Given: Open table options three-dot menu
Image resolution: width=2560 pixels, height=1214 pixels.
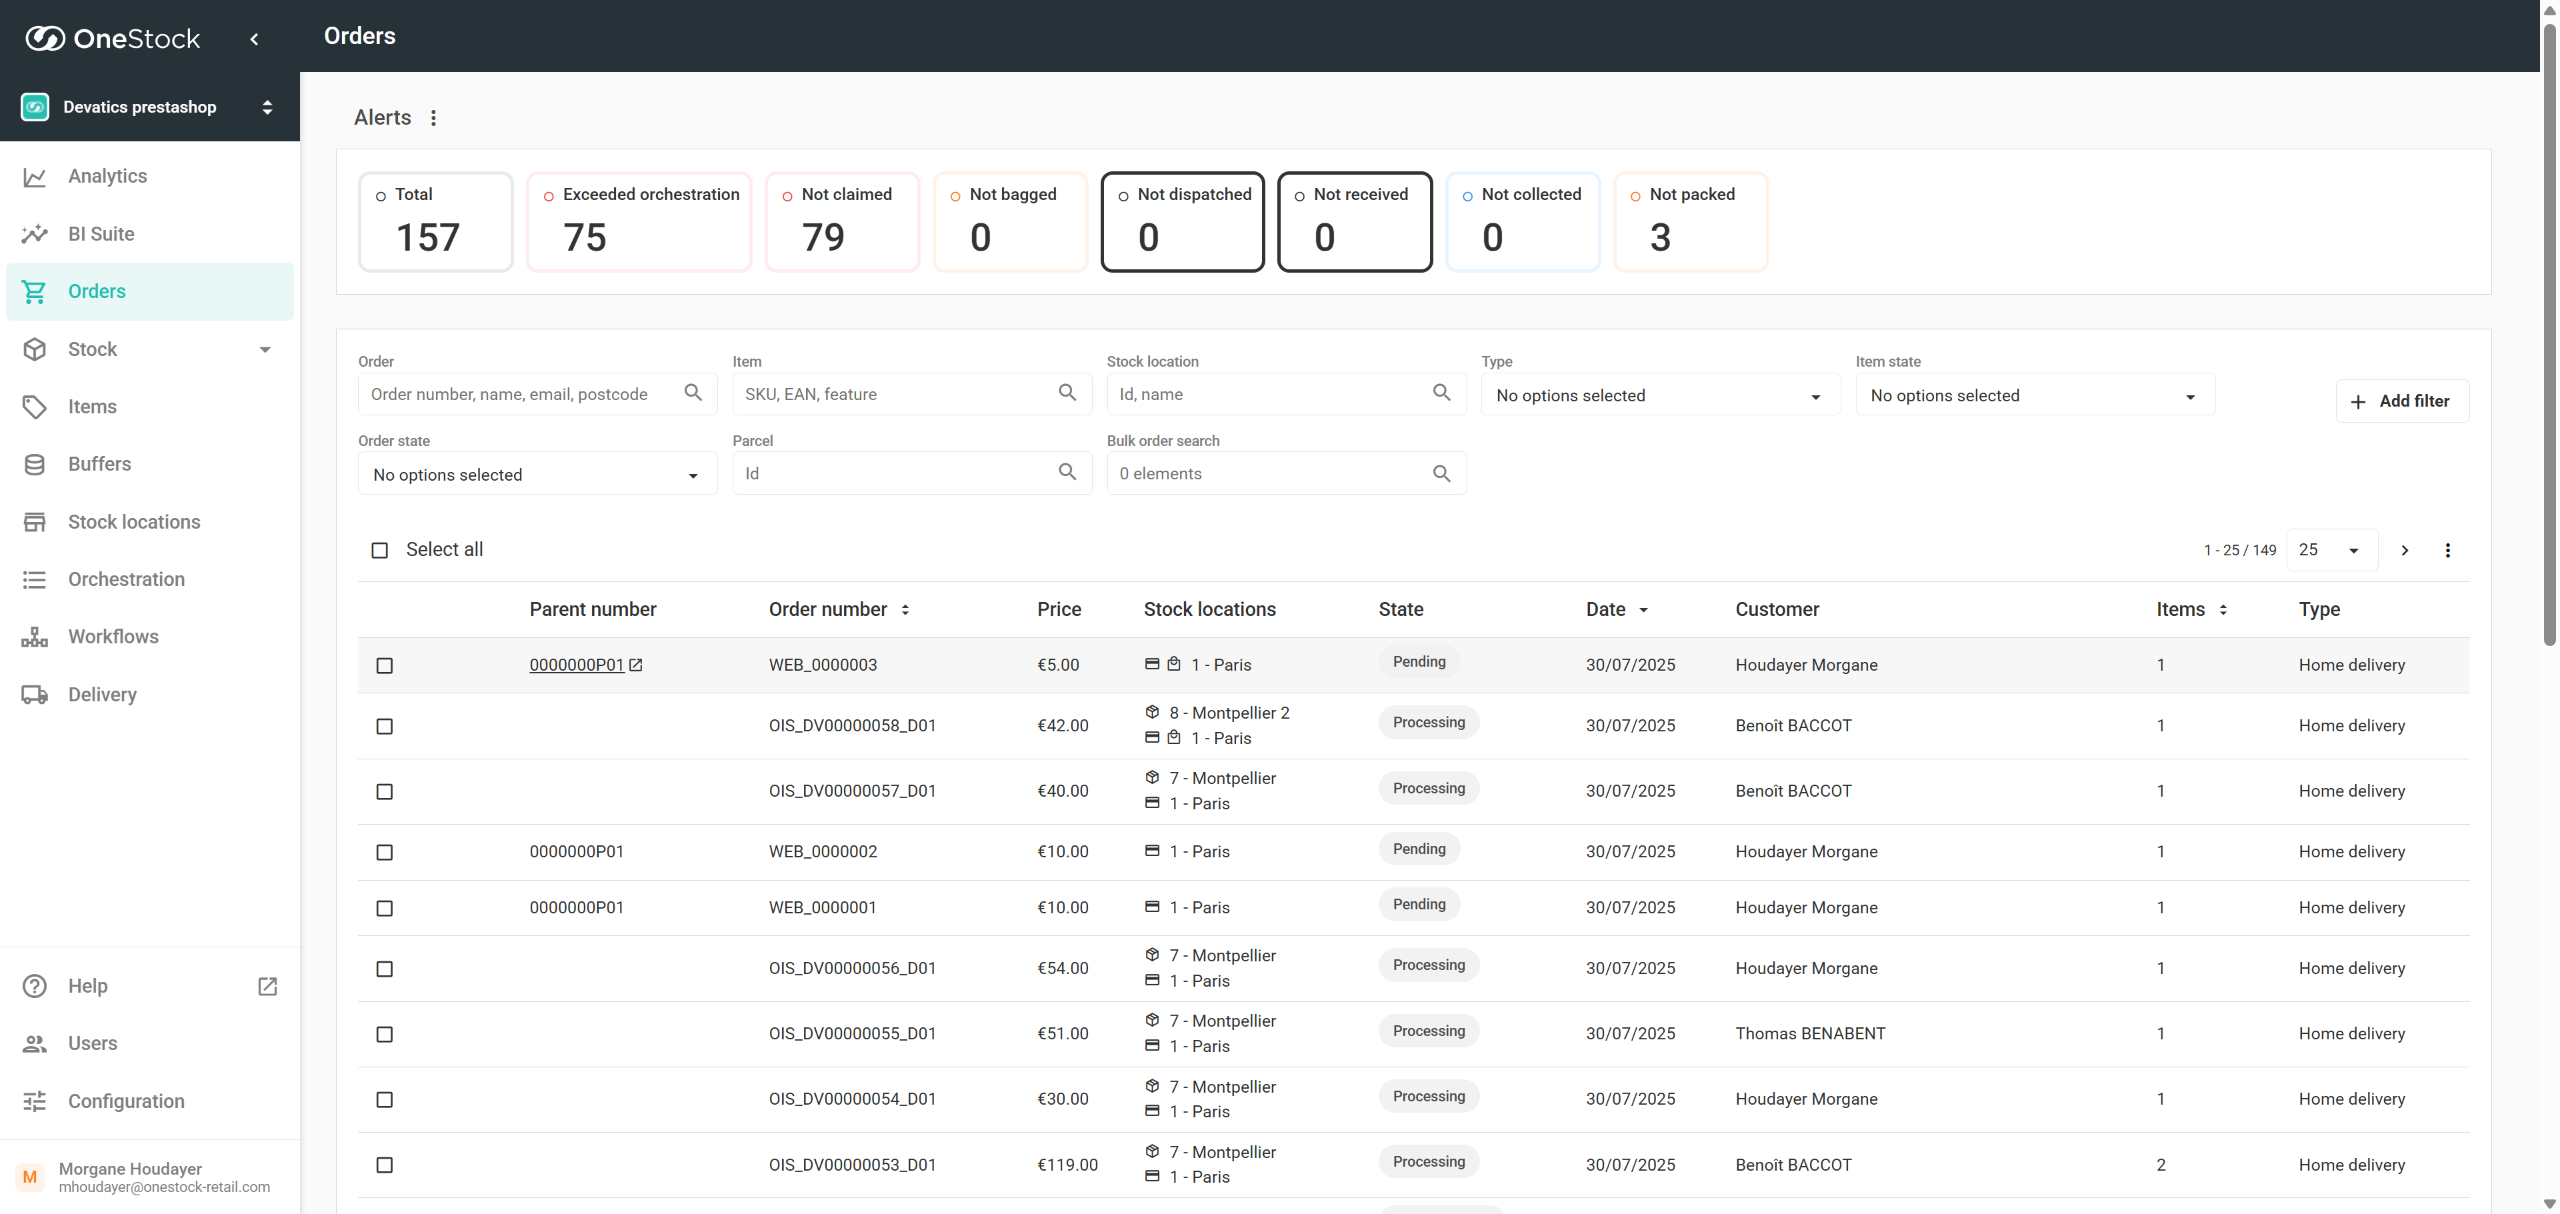Looking at the screenshot, I should click(2447, 550).
